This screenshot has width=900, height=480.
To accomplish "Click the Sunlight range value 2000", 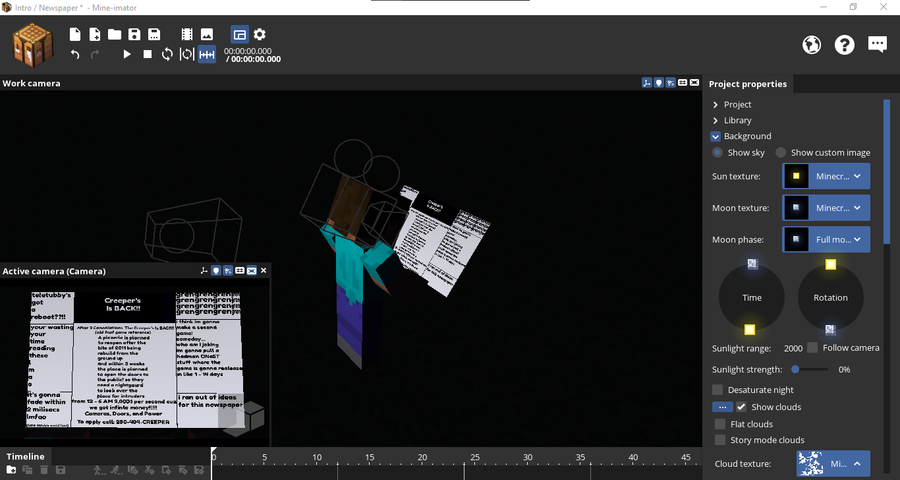I will [793, 349].
